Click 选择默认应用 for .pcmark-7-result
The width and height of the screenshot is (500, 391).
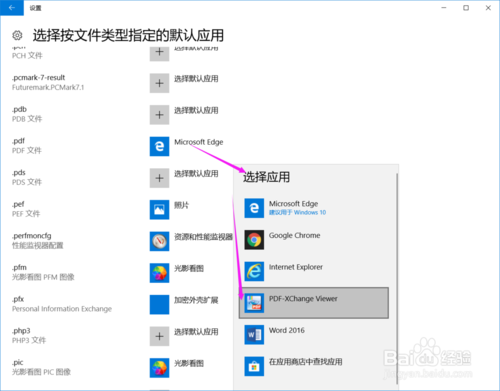point(196,79)
